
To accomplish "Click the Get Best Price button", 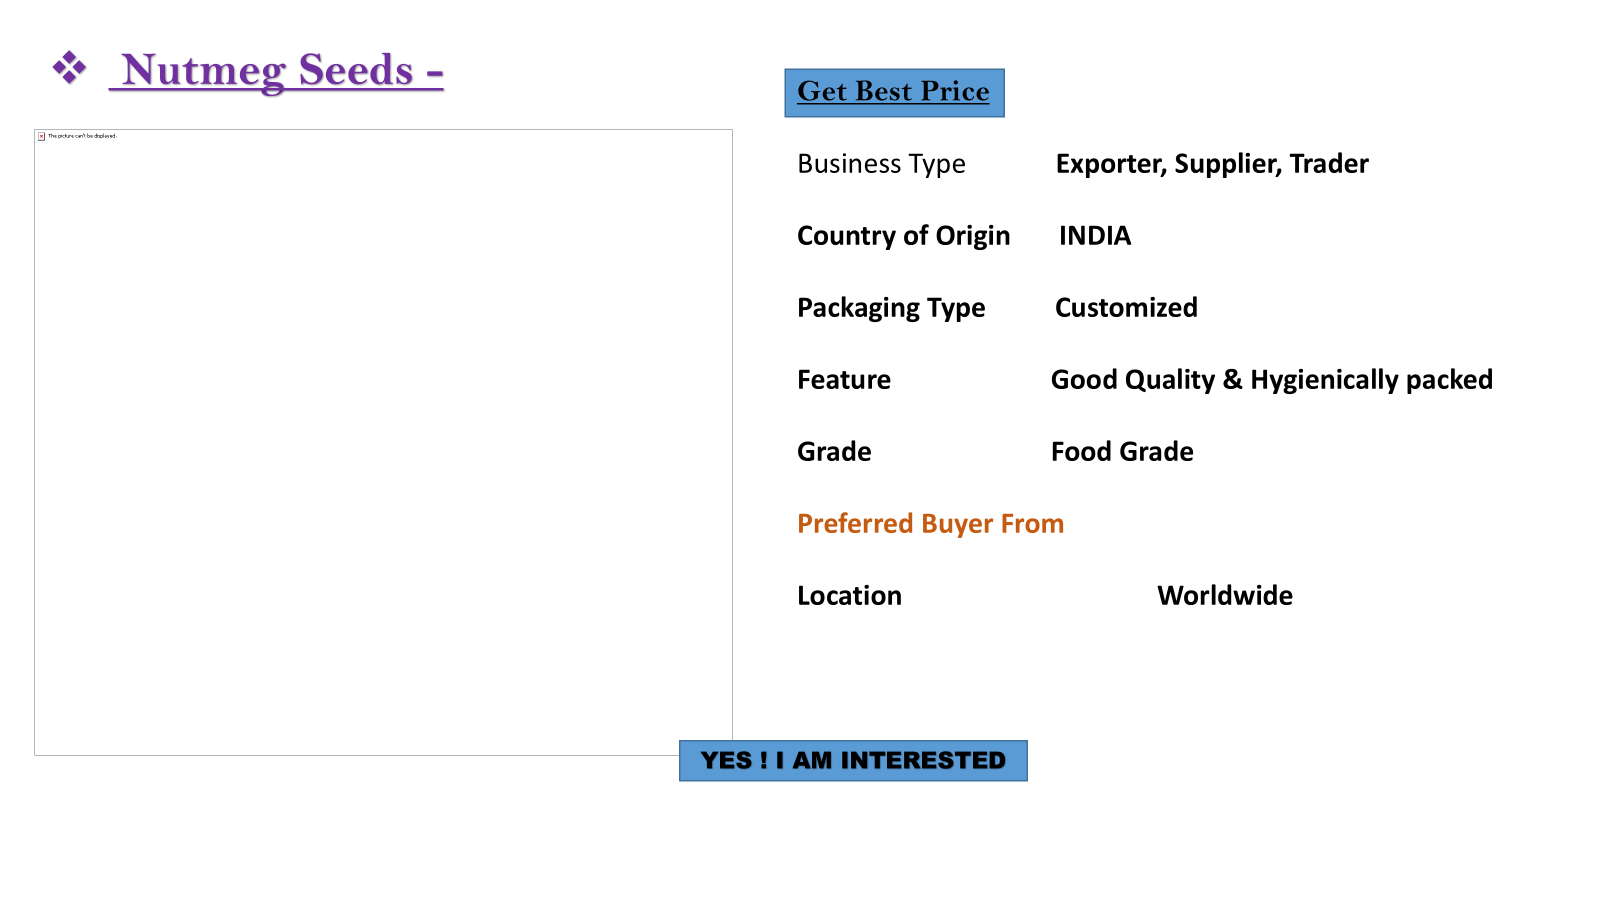I will pos(894,93).
